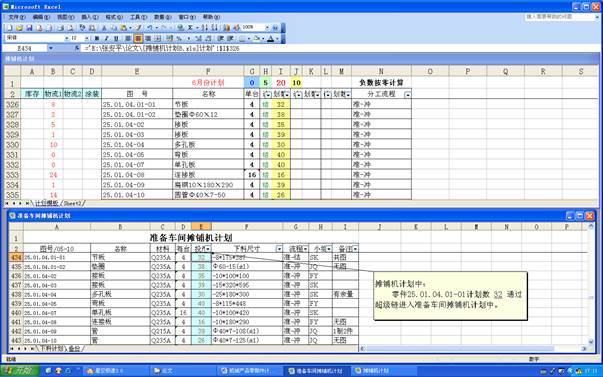Expand the 下料尺寸 filter dropdown arrow

pyautogui.click(x=279, y=249)
